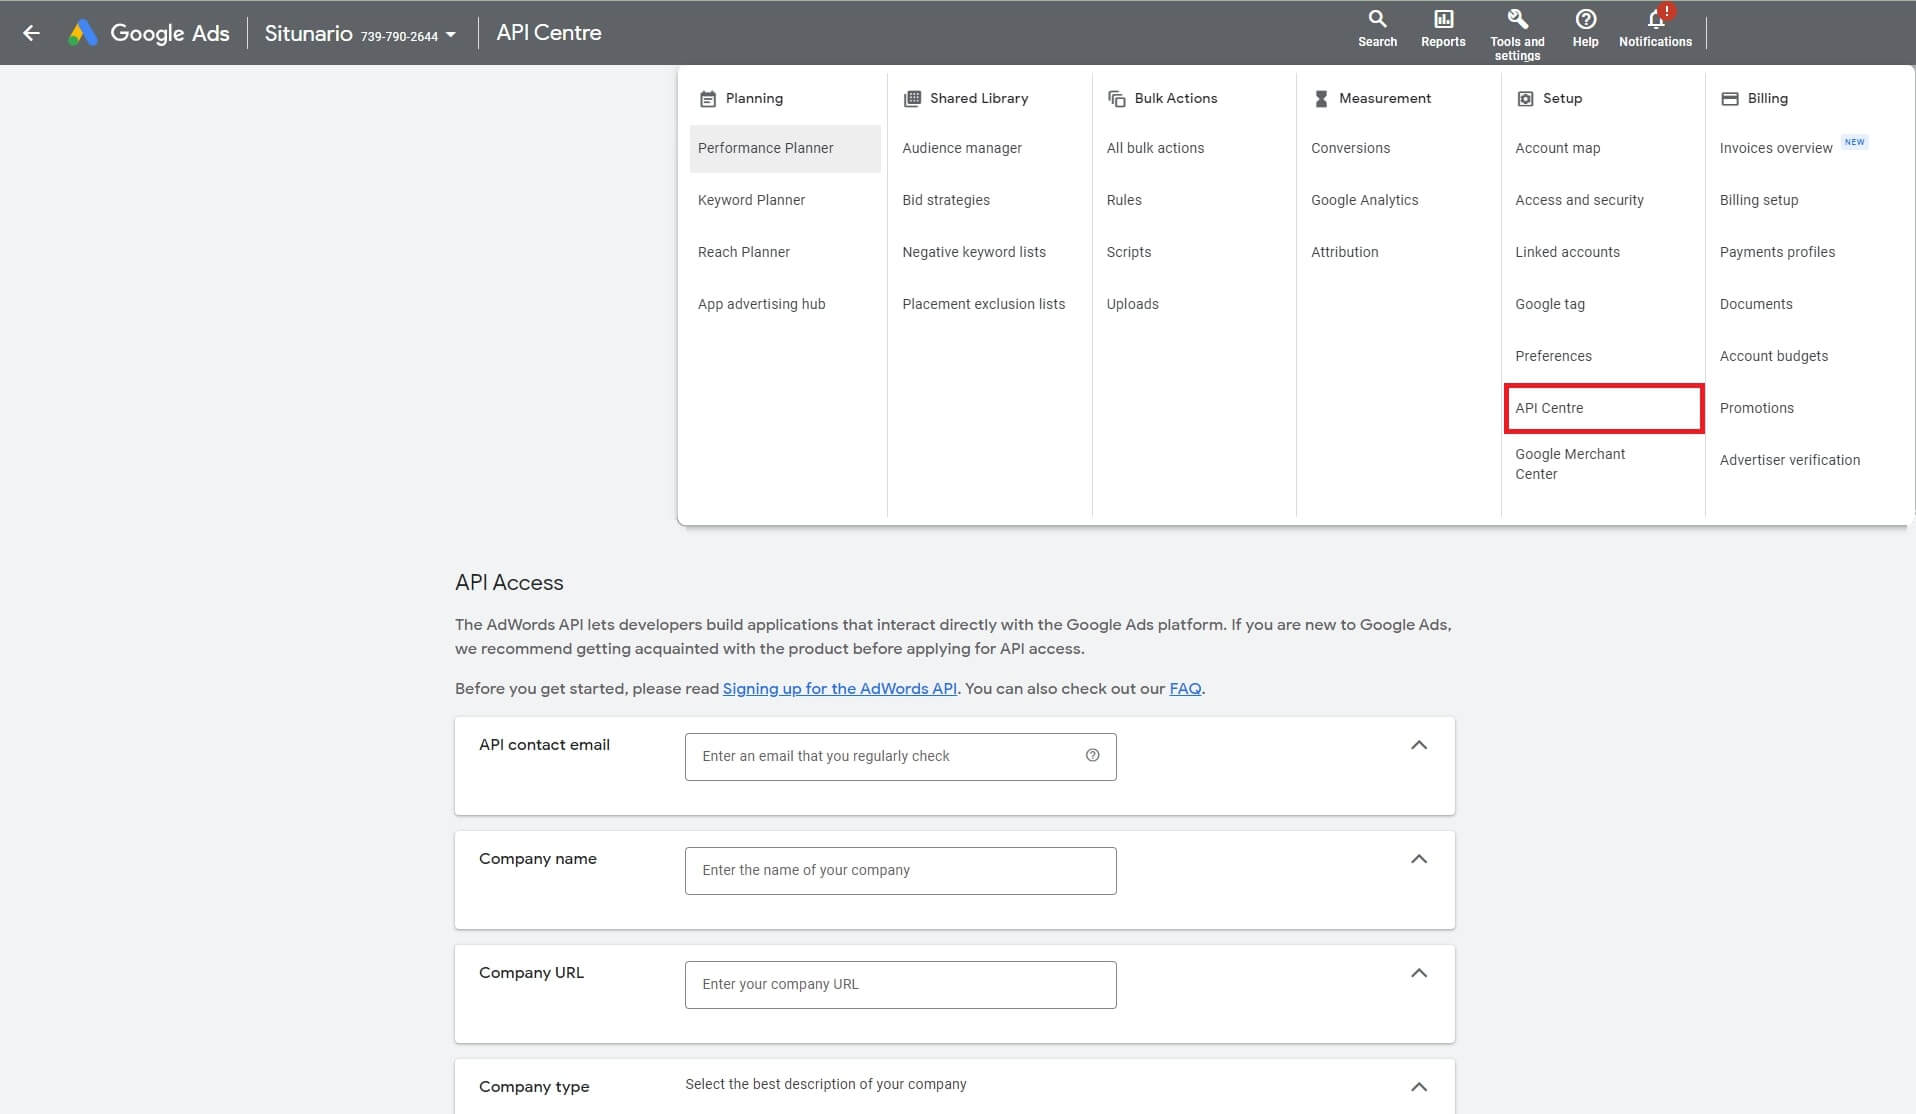Open Conversions under Measurement
The width and height of the screenshot is (1916, 1114).
1350,148
